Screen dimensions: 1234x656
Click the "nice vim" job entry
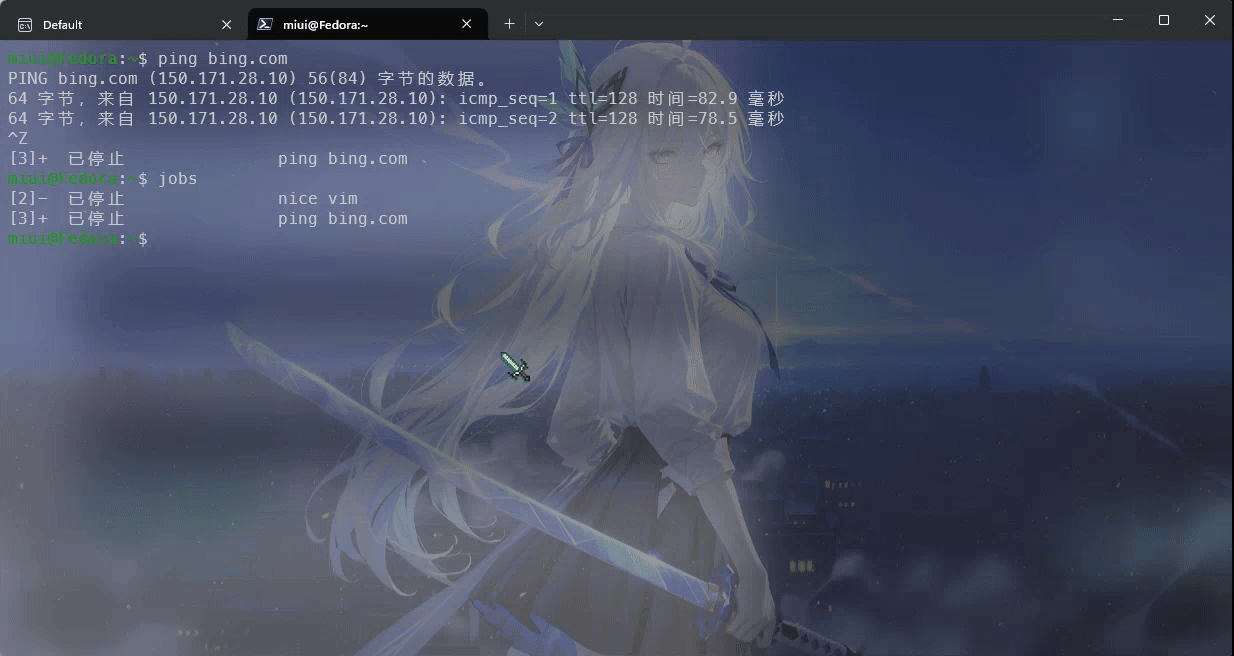(317, 199)
